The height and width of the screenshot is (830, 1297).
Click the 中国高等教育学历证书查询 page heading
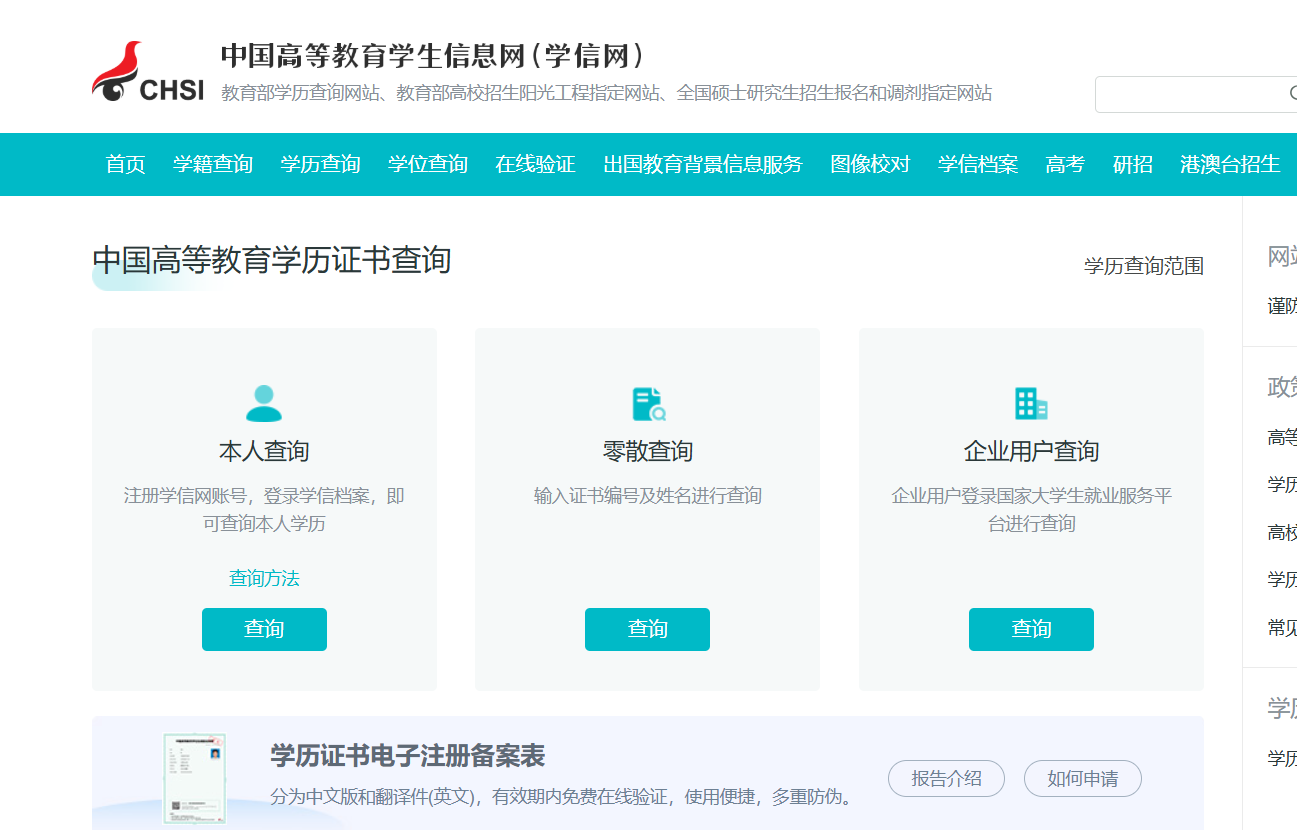click(272, 260)
